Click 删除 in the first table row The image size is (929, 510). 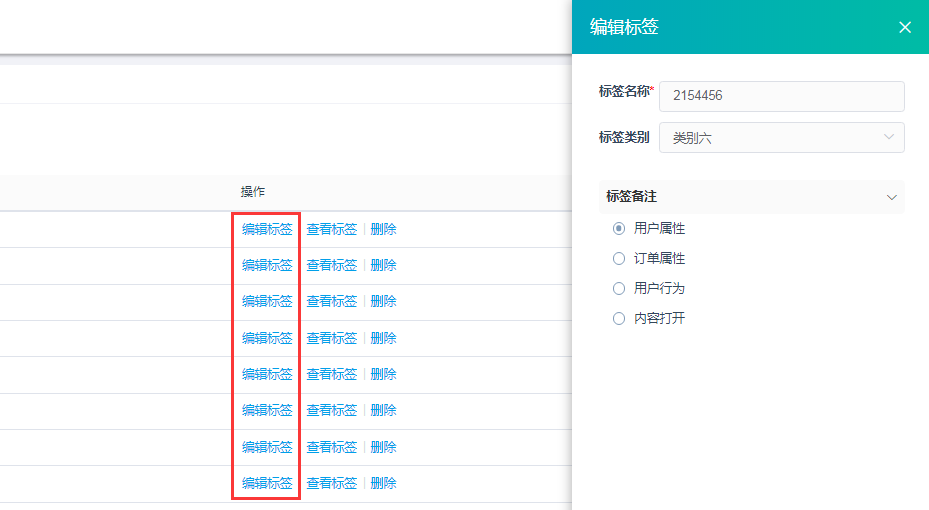(383, 229)
